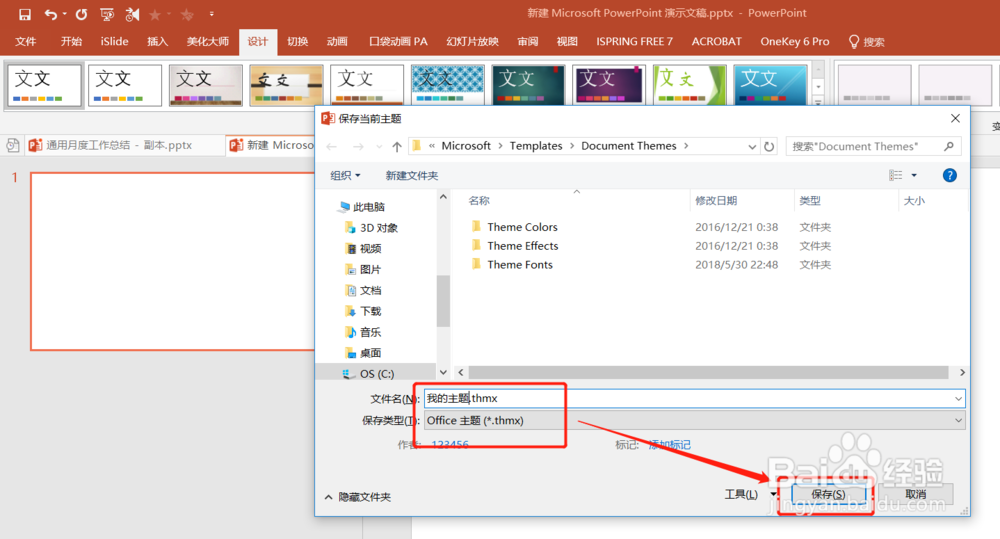Open the 口袋动画 PA tab
1000x539 pixels.
coord(399,41)
